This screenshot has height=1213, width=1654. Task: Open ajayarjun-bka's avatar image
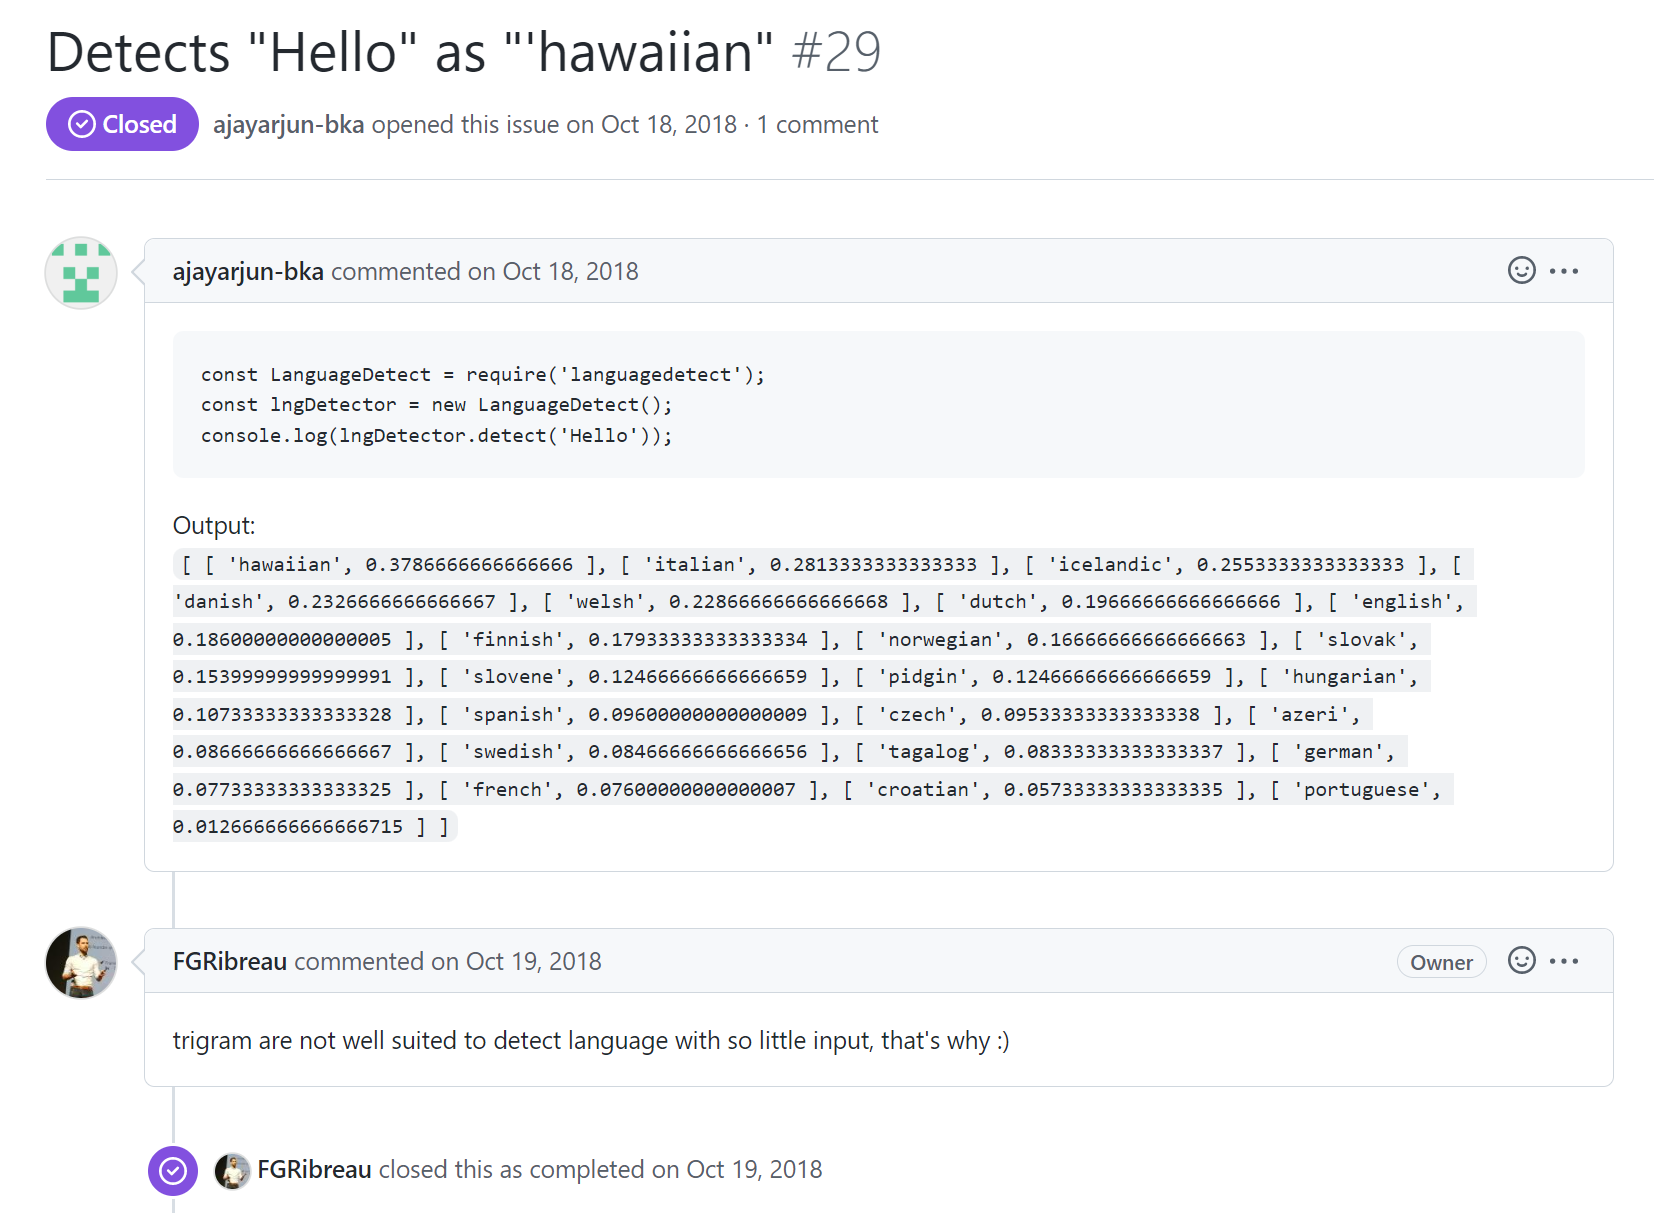pyautogui.click(x=81, y=272)
